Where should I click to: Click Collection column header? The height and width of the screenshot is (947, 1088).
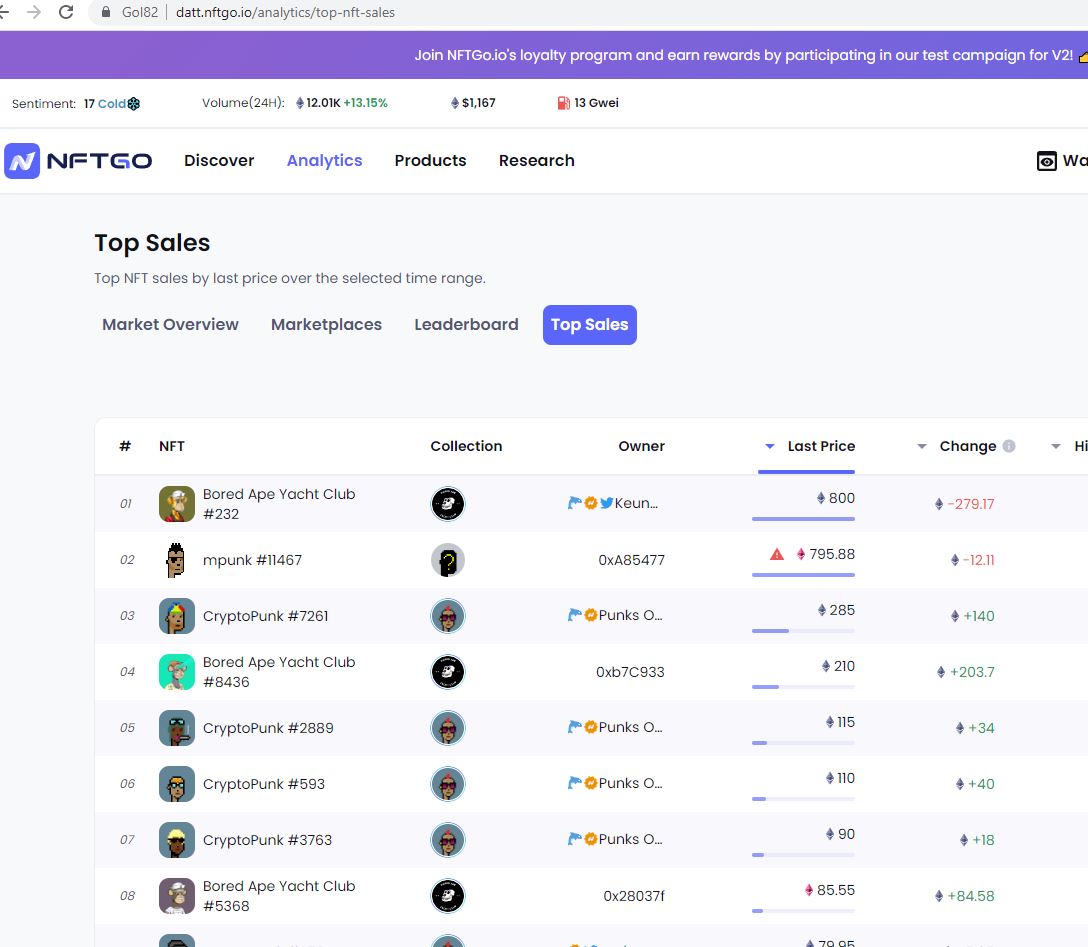[466, 446]
